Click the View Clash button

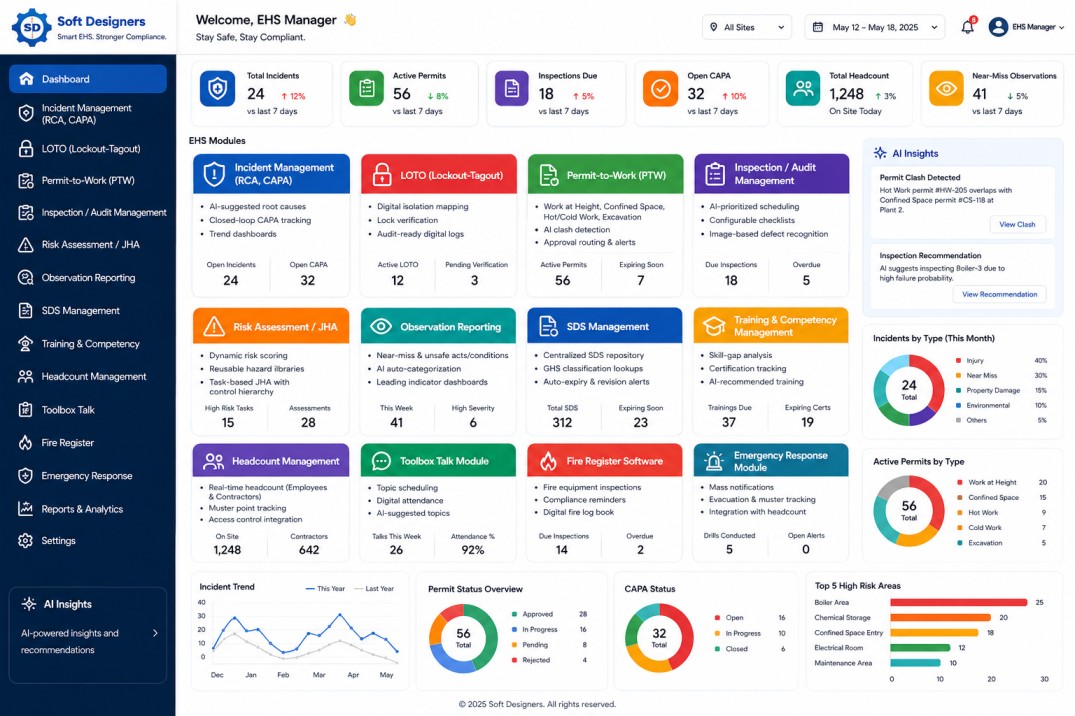(x=1017, y=224)
